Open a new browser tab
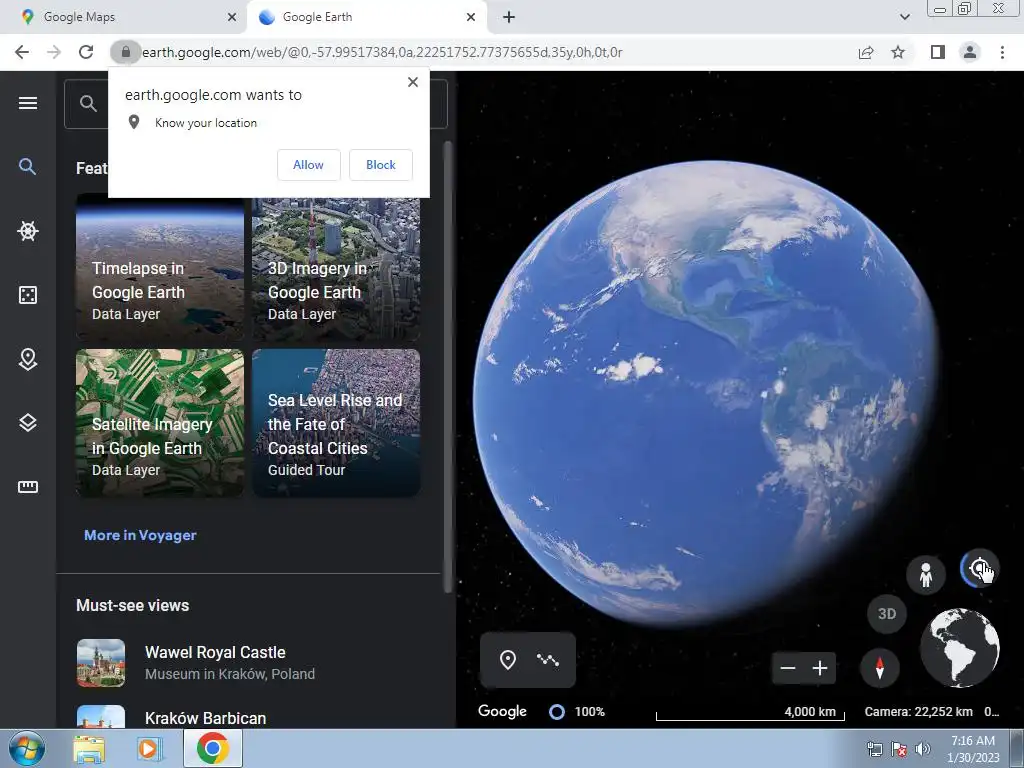 [509, 17]
